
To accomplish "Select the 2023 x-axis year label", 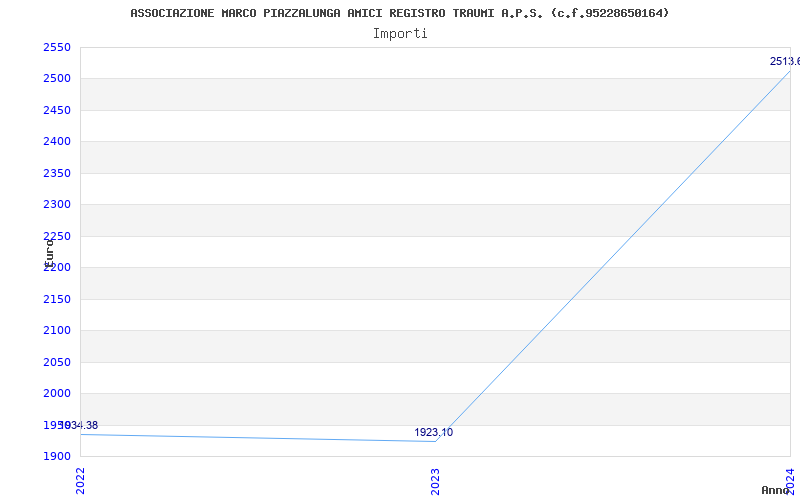I will pos(435,481).
